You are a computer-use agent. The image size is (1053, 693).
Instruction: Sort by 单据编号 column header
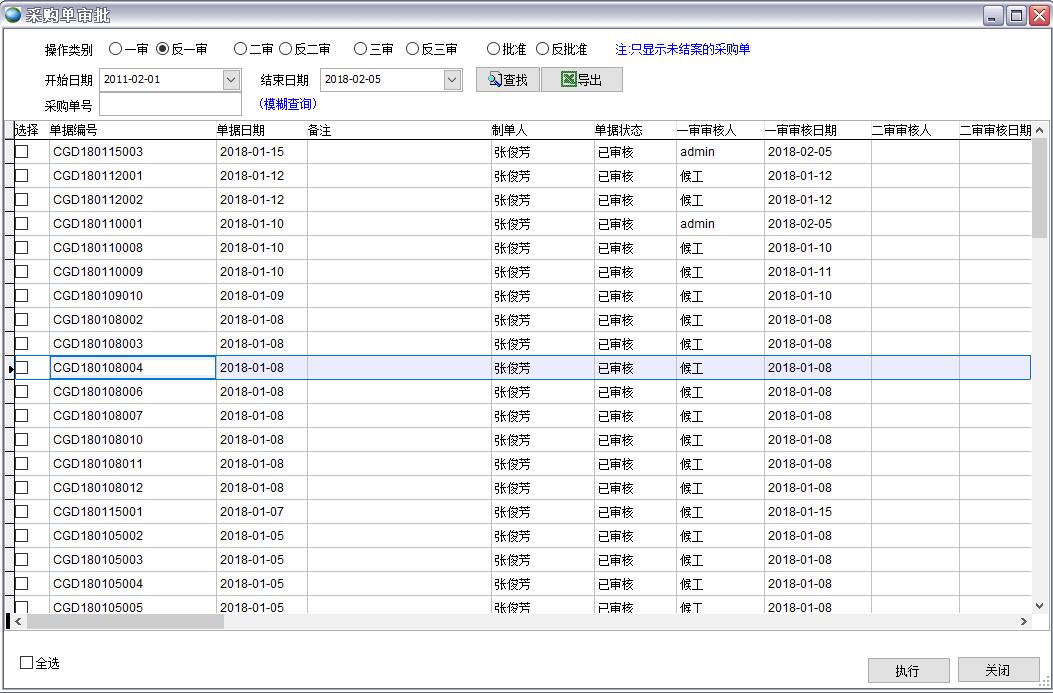(74, 130)
